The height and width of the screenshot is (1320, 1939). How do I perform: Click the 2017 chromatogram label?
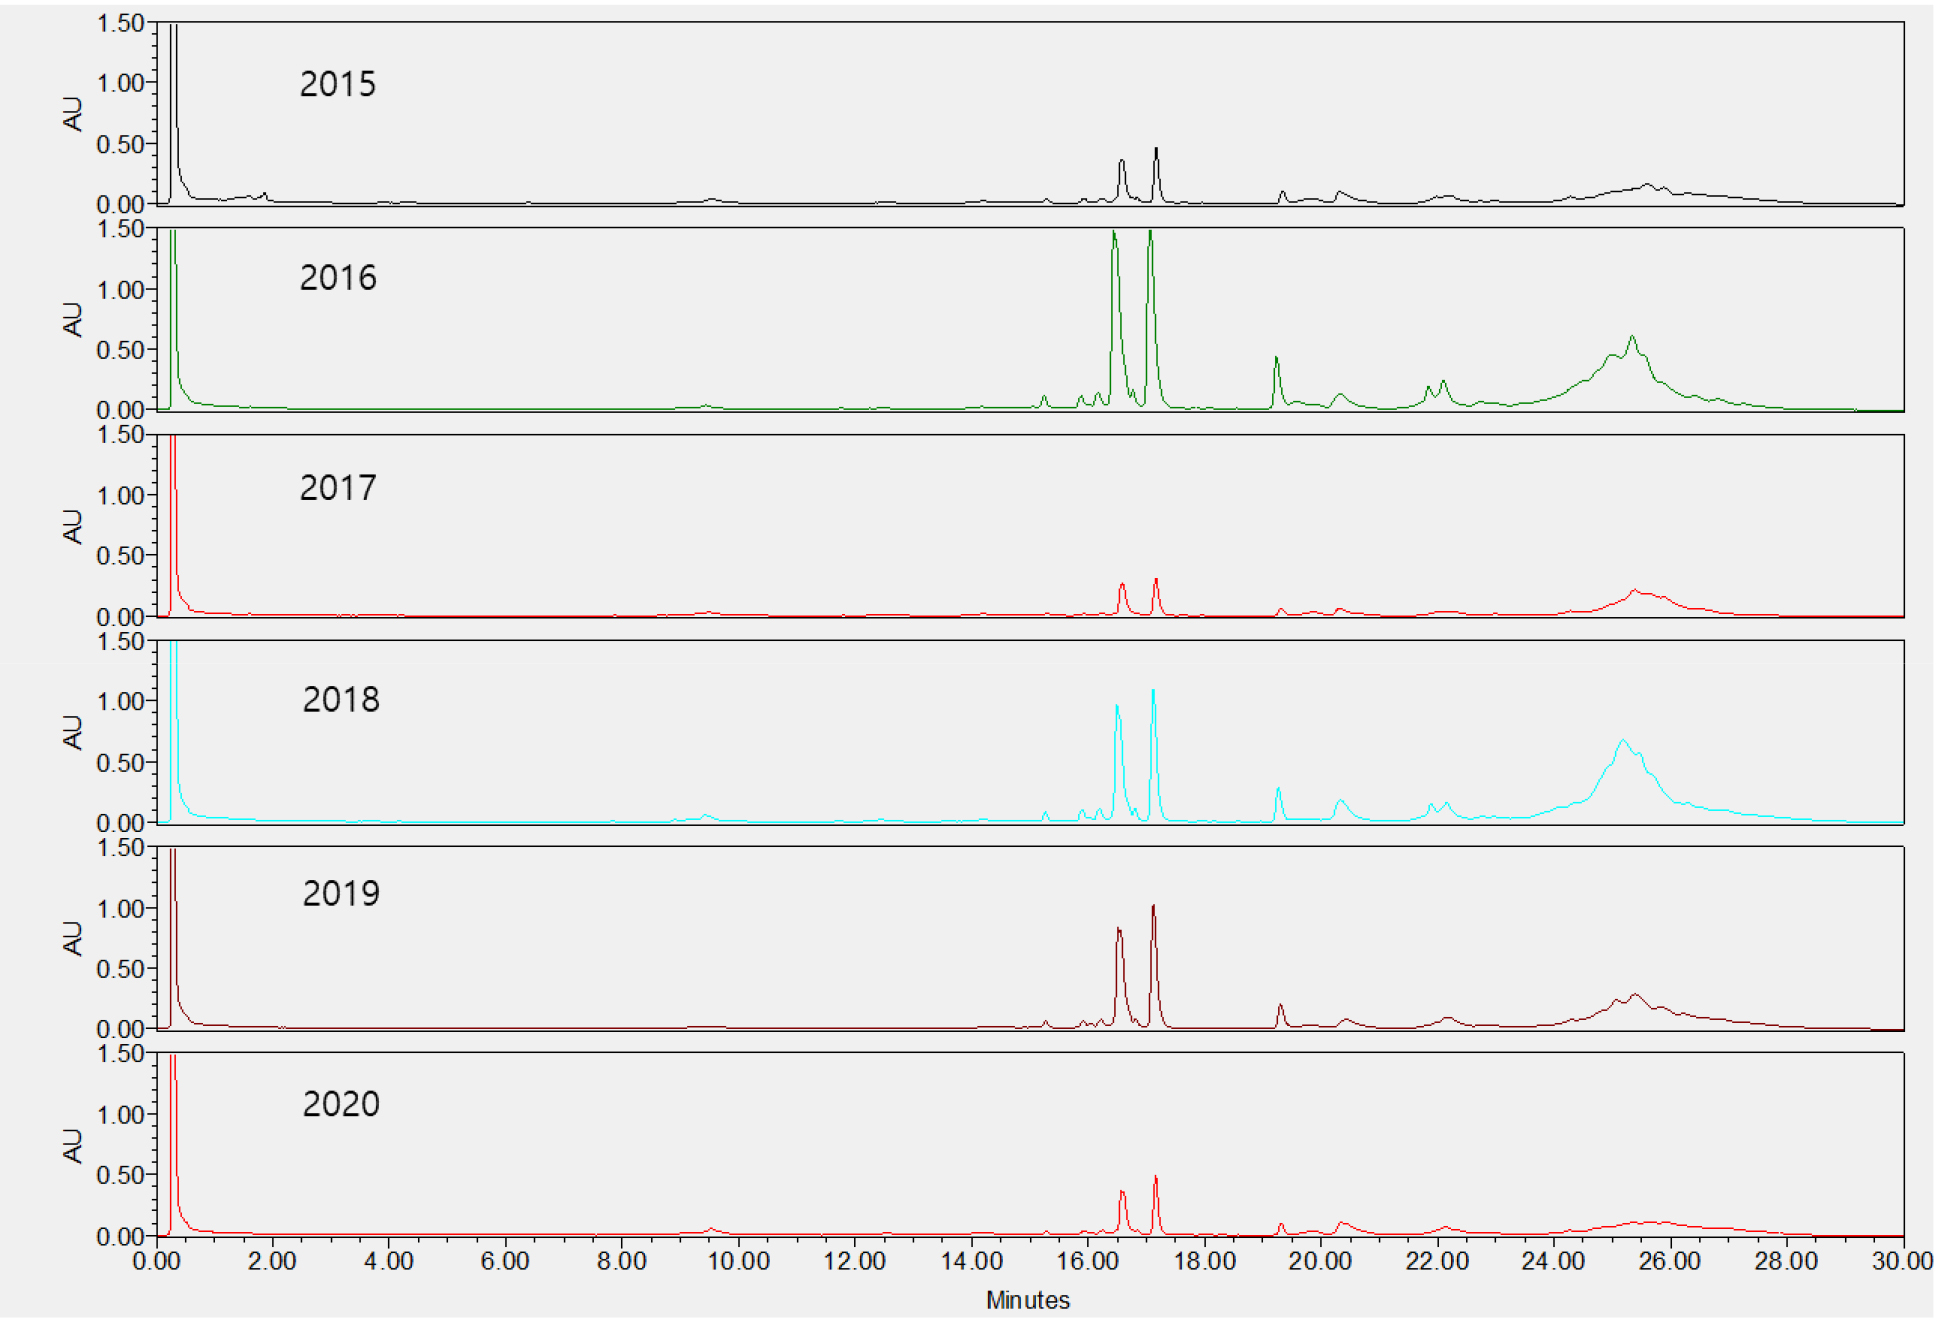click(338, 488)
